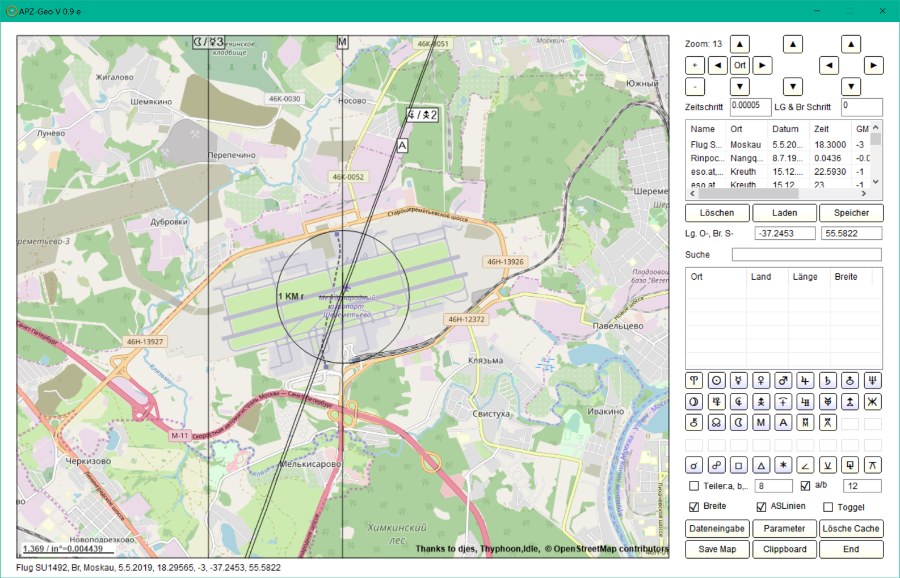Open the Dateneingabe dialog
The height and width of the screenshot is (578, 900).
[x=717, y=529]
